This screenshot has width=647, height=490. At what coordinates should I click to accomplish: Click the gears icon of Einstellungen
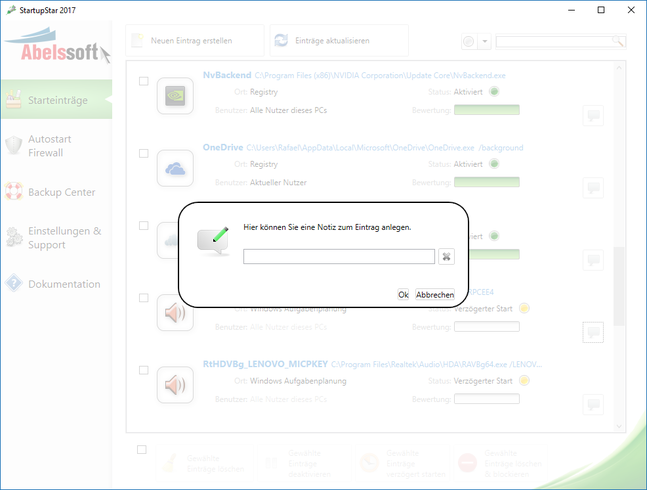coord(14,237)
